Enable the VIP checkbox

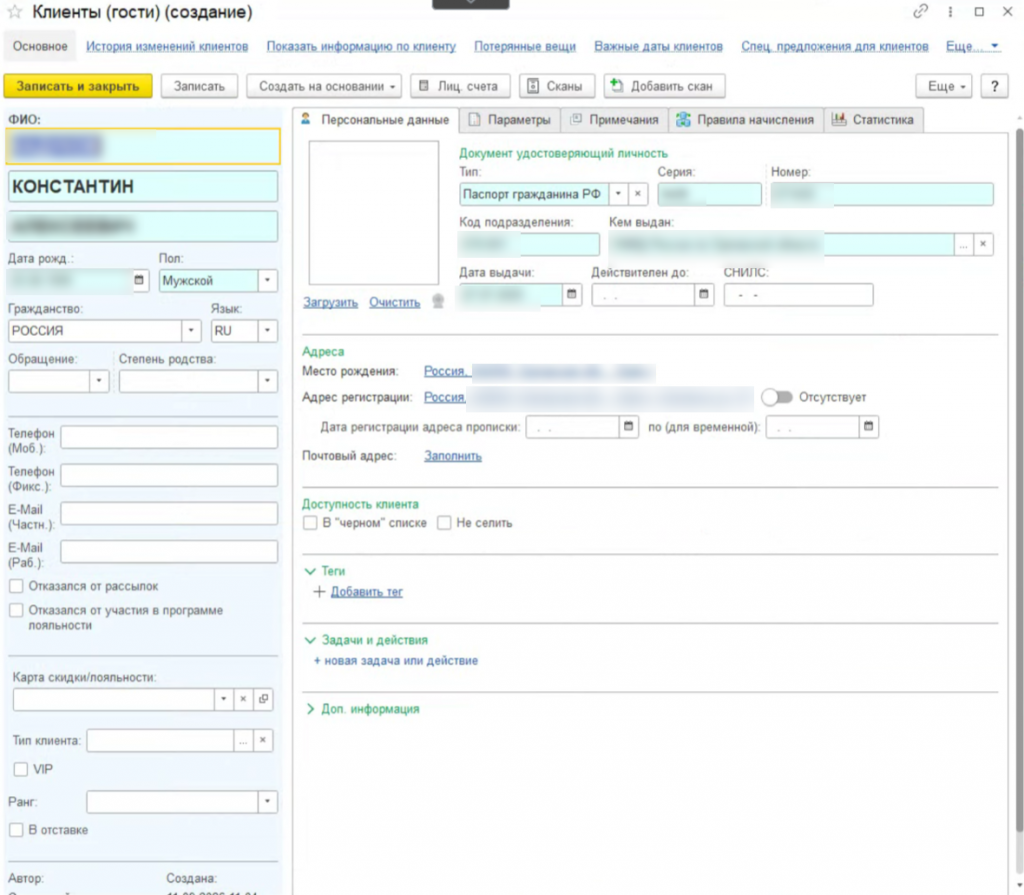click(x=21, y=769)
